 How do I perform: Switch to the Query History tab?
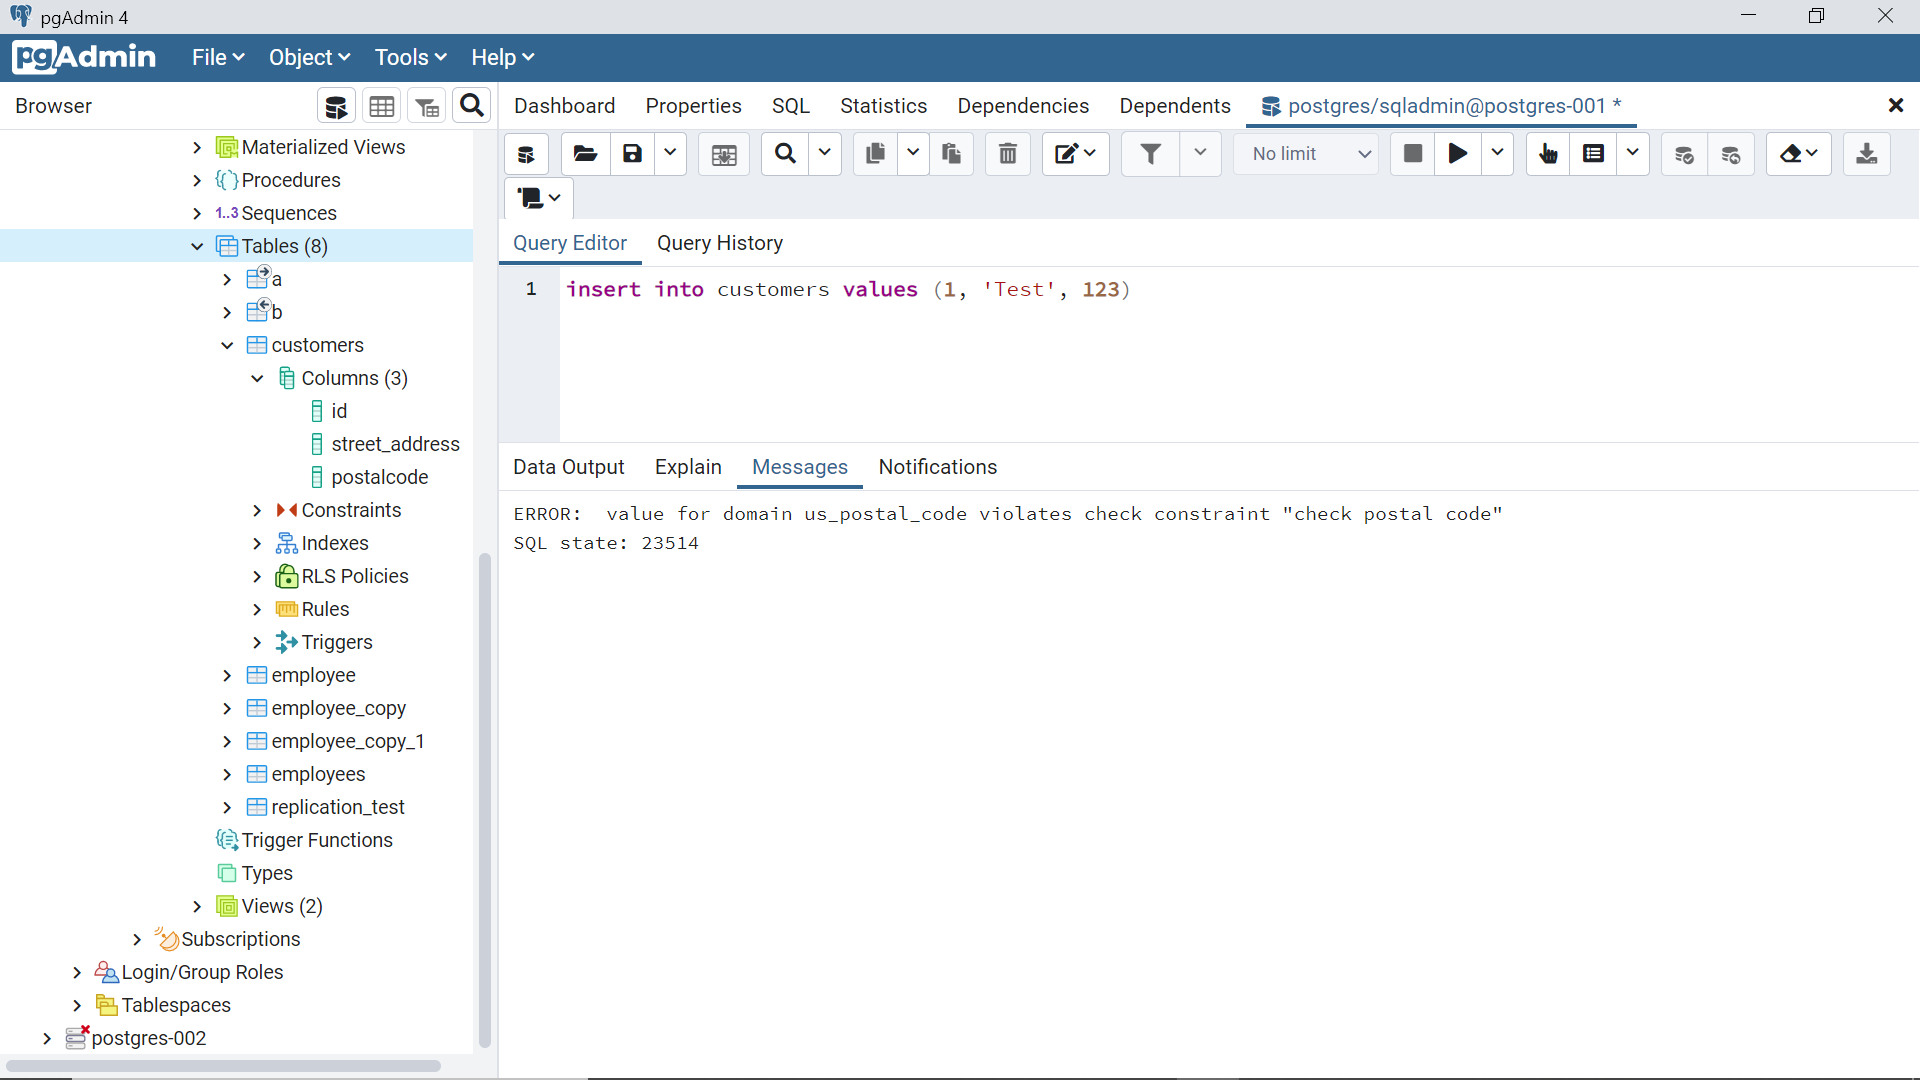coord(719,243)
